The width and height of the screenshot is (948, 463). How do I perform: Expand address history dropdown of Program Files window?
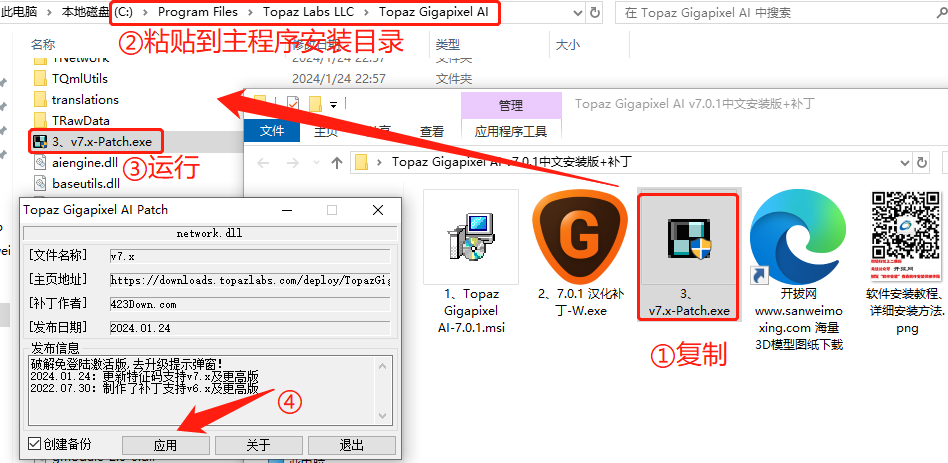(x=578, y=12)
